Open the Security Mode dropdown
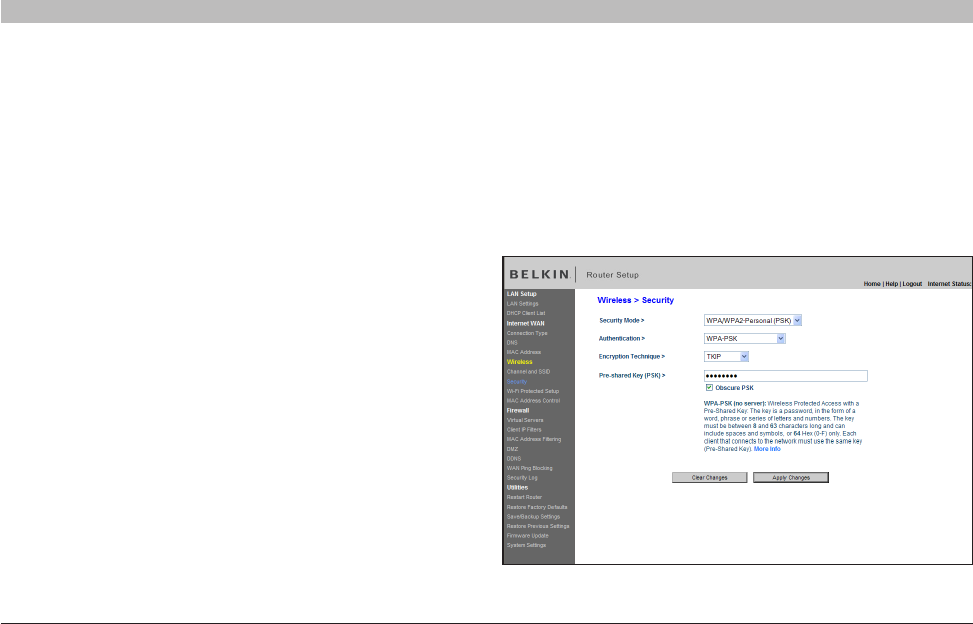 [753, 321]
